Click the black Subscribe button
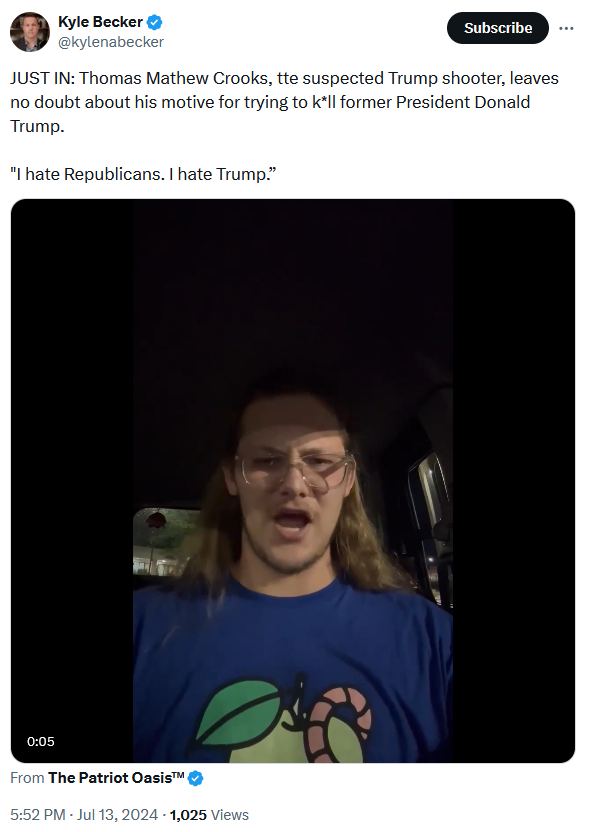This screenshot has width=589, height=832. coord(498,28)
